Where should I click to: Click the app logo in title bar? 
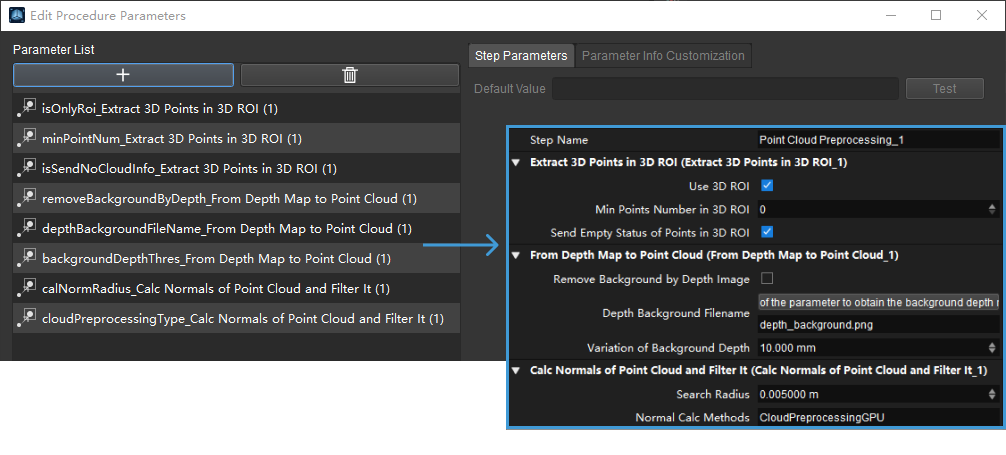pyautogui.click(x=18, y=16)
